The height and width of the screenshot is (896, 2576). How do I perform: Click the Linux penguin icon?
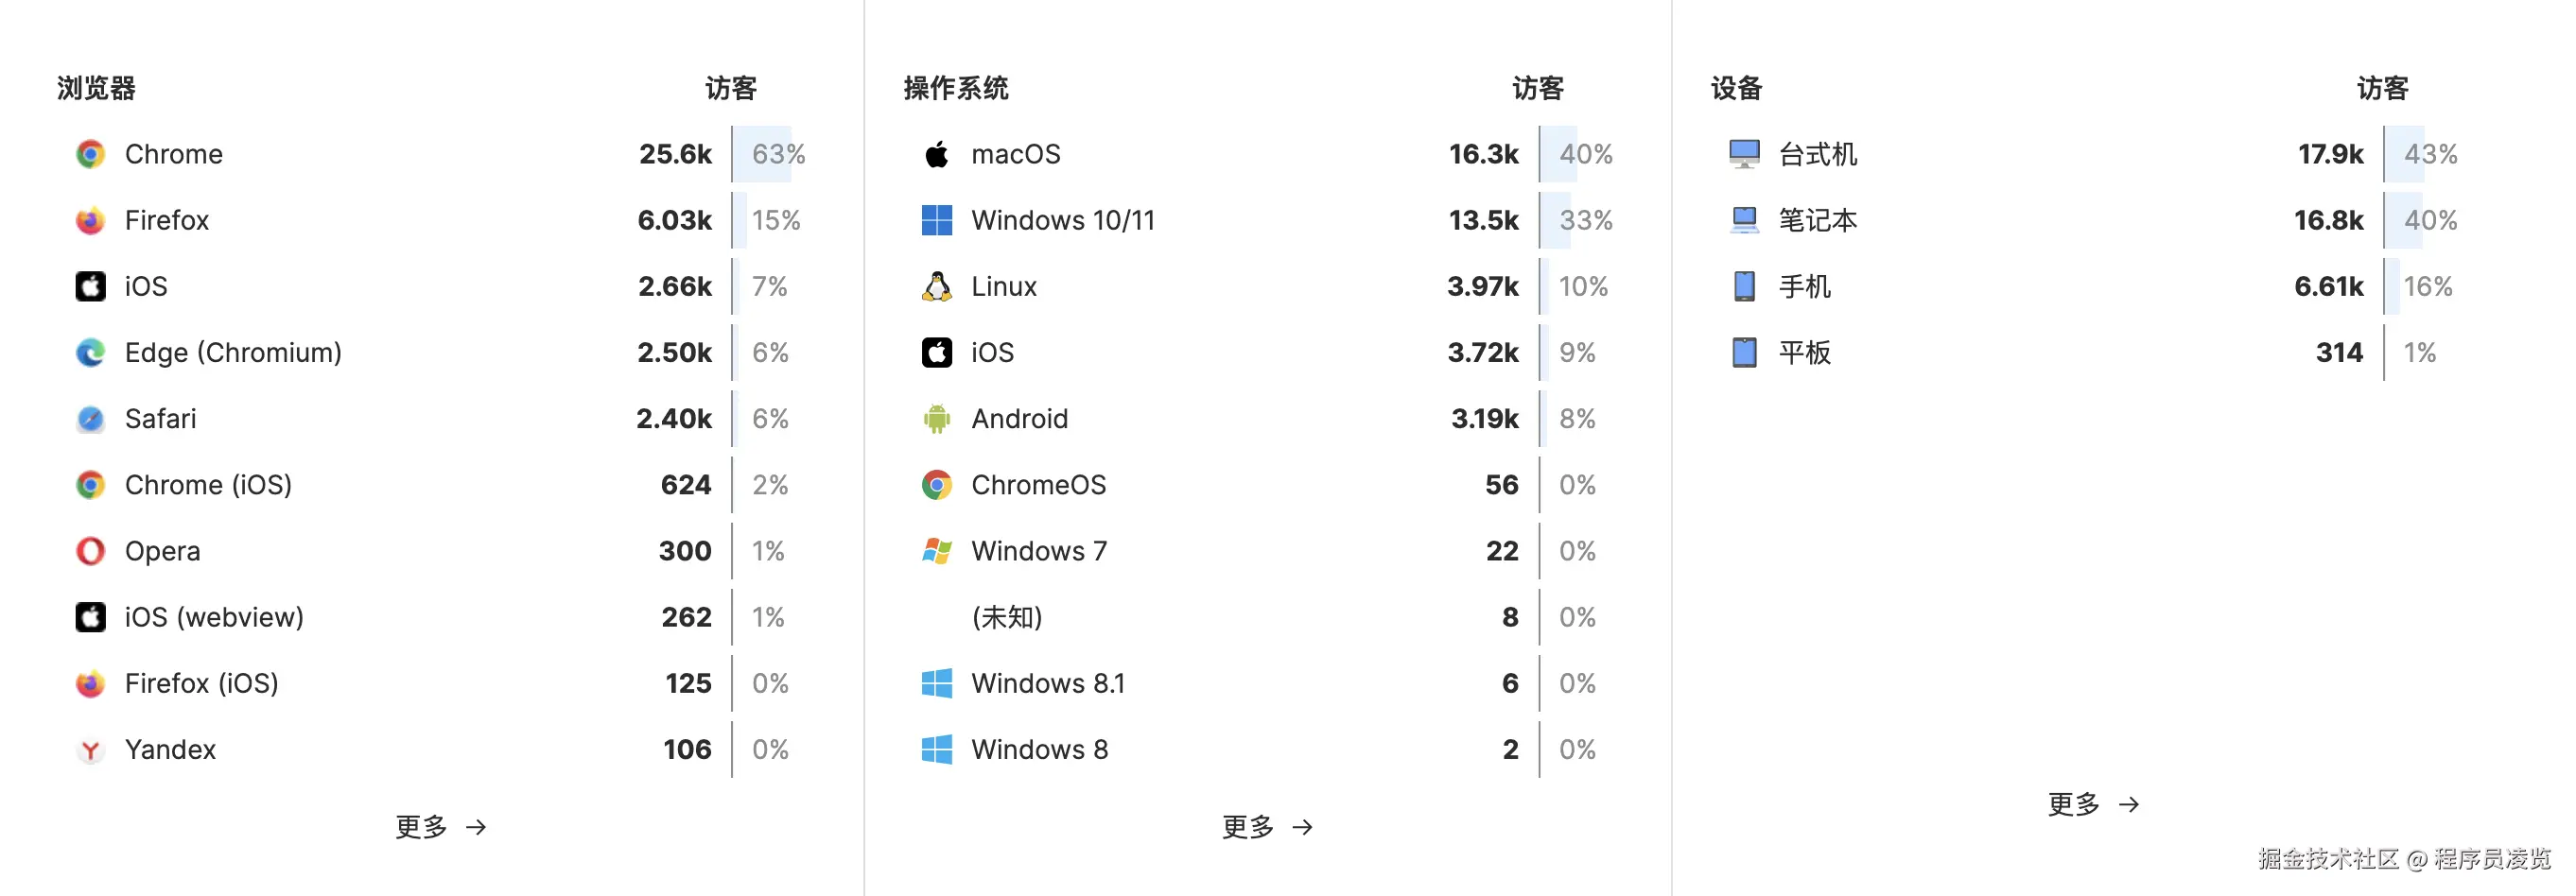pyautogui.click(x=936, y=286)
